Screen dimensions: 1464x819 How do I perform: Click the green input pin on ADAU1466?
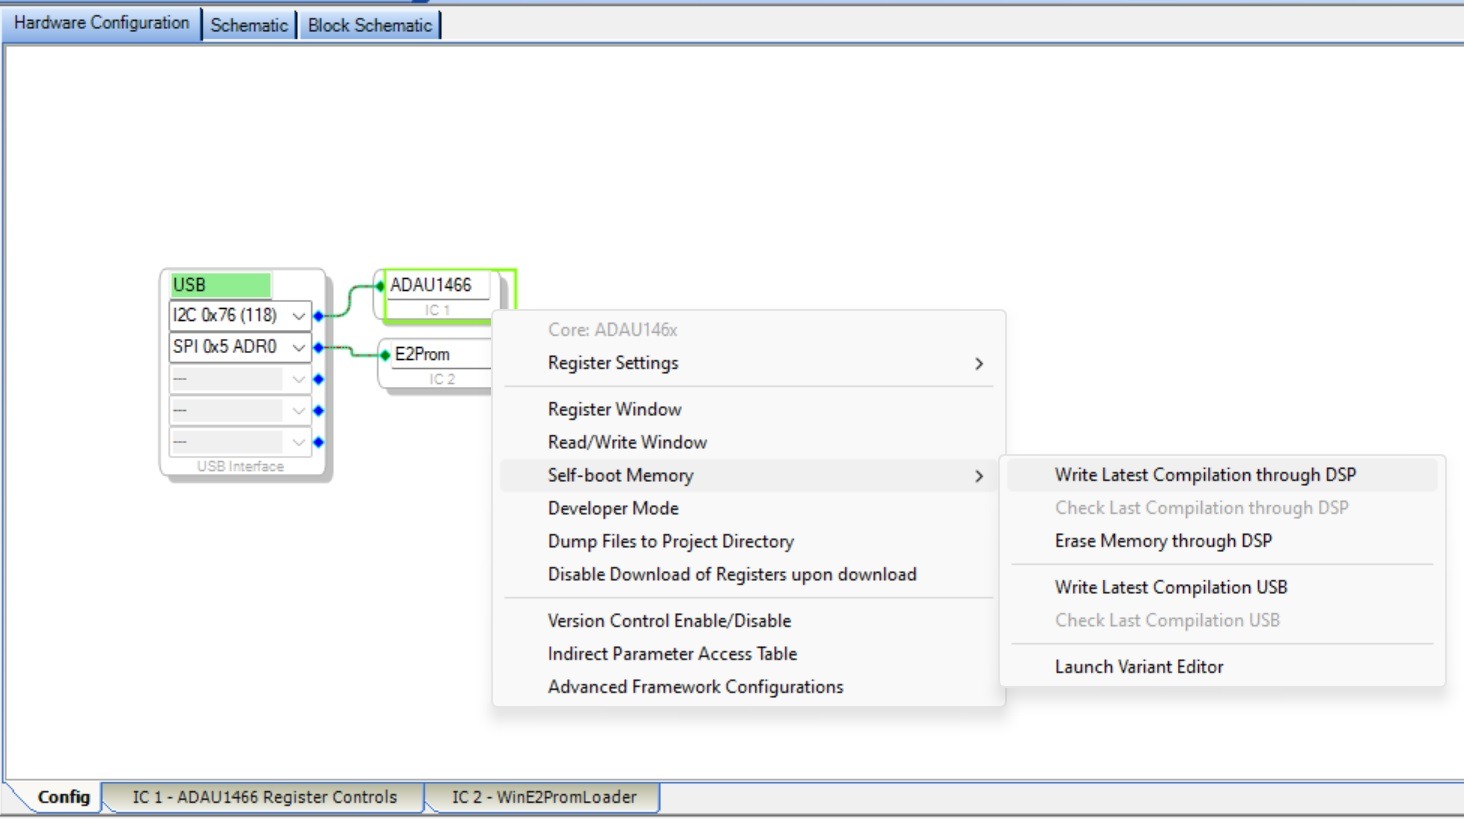click(380, 286)
